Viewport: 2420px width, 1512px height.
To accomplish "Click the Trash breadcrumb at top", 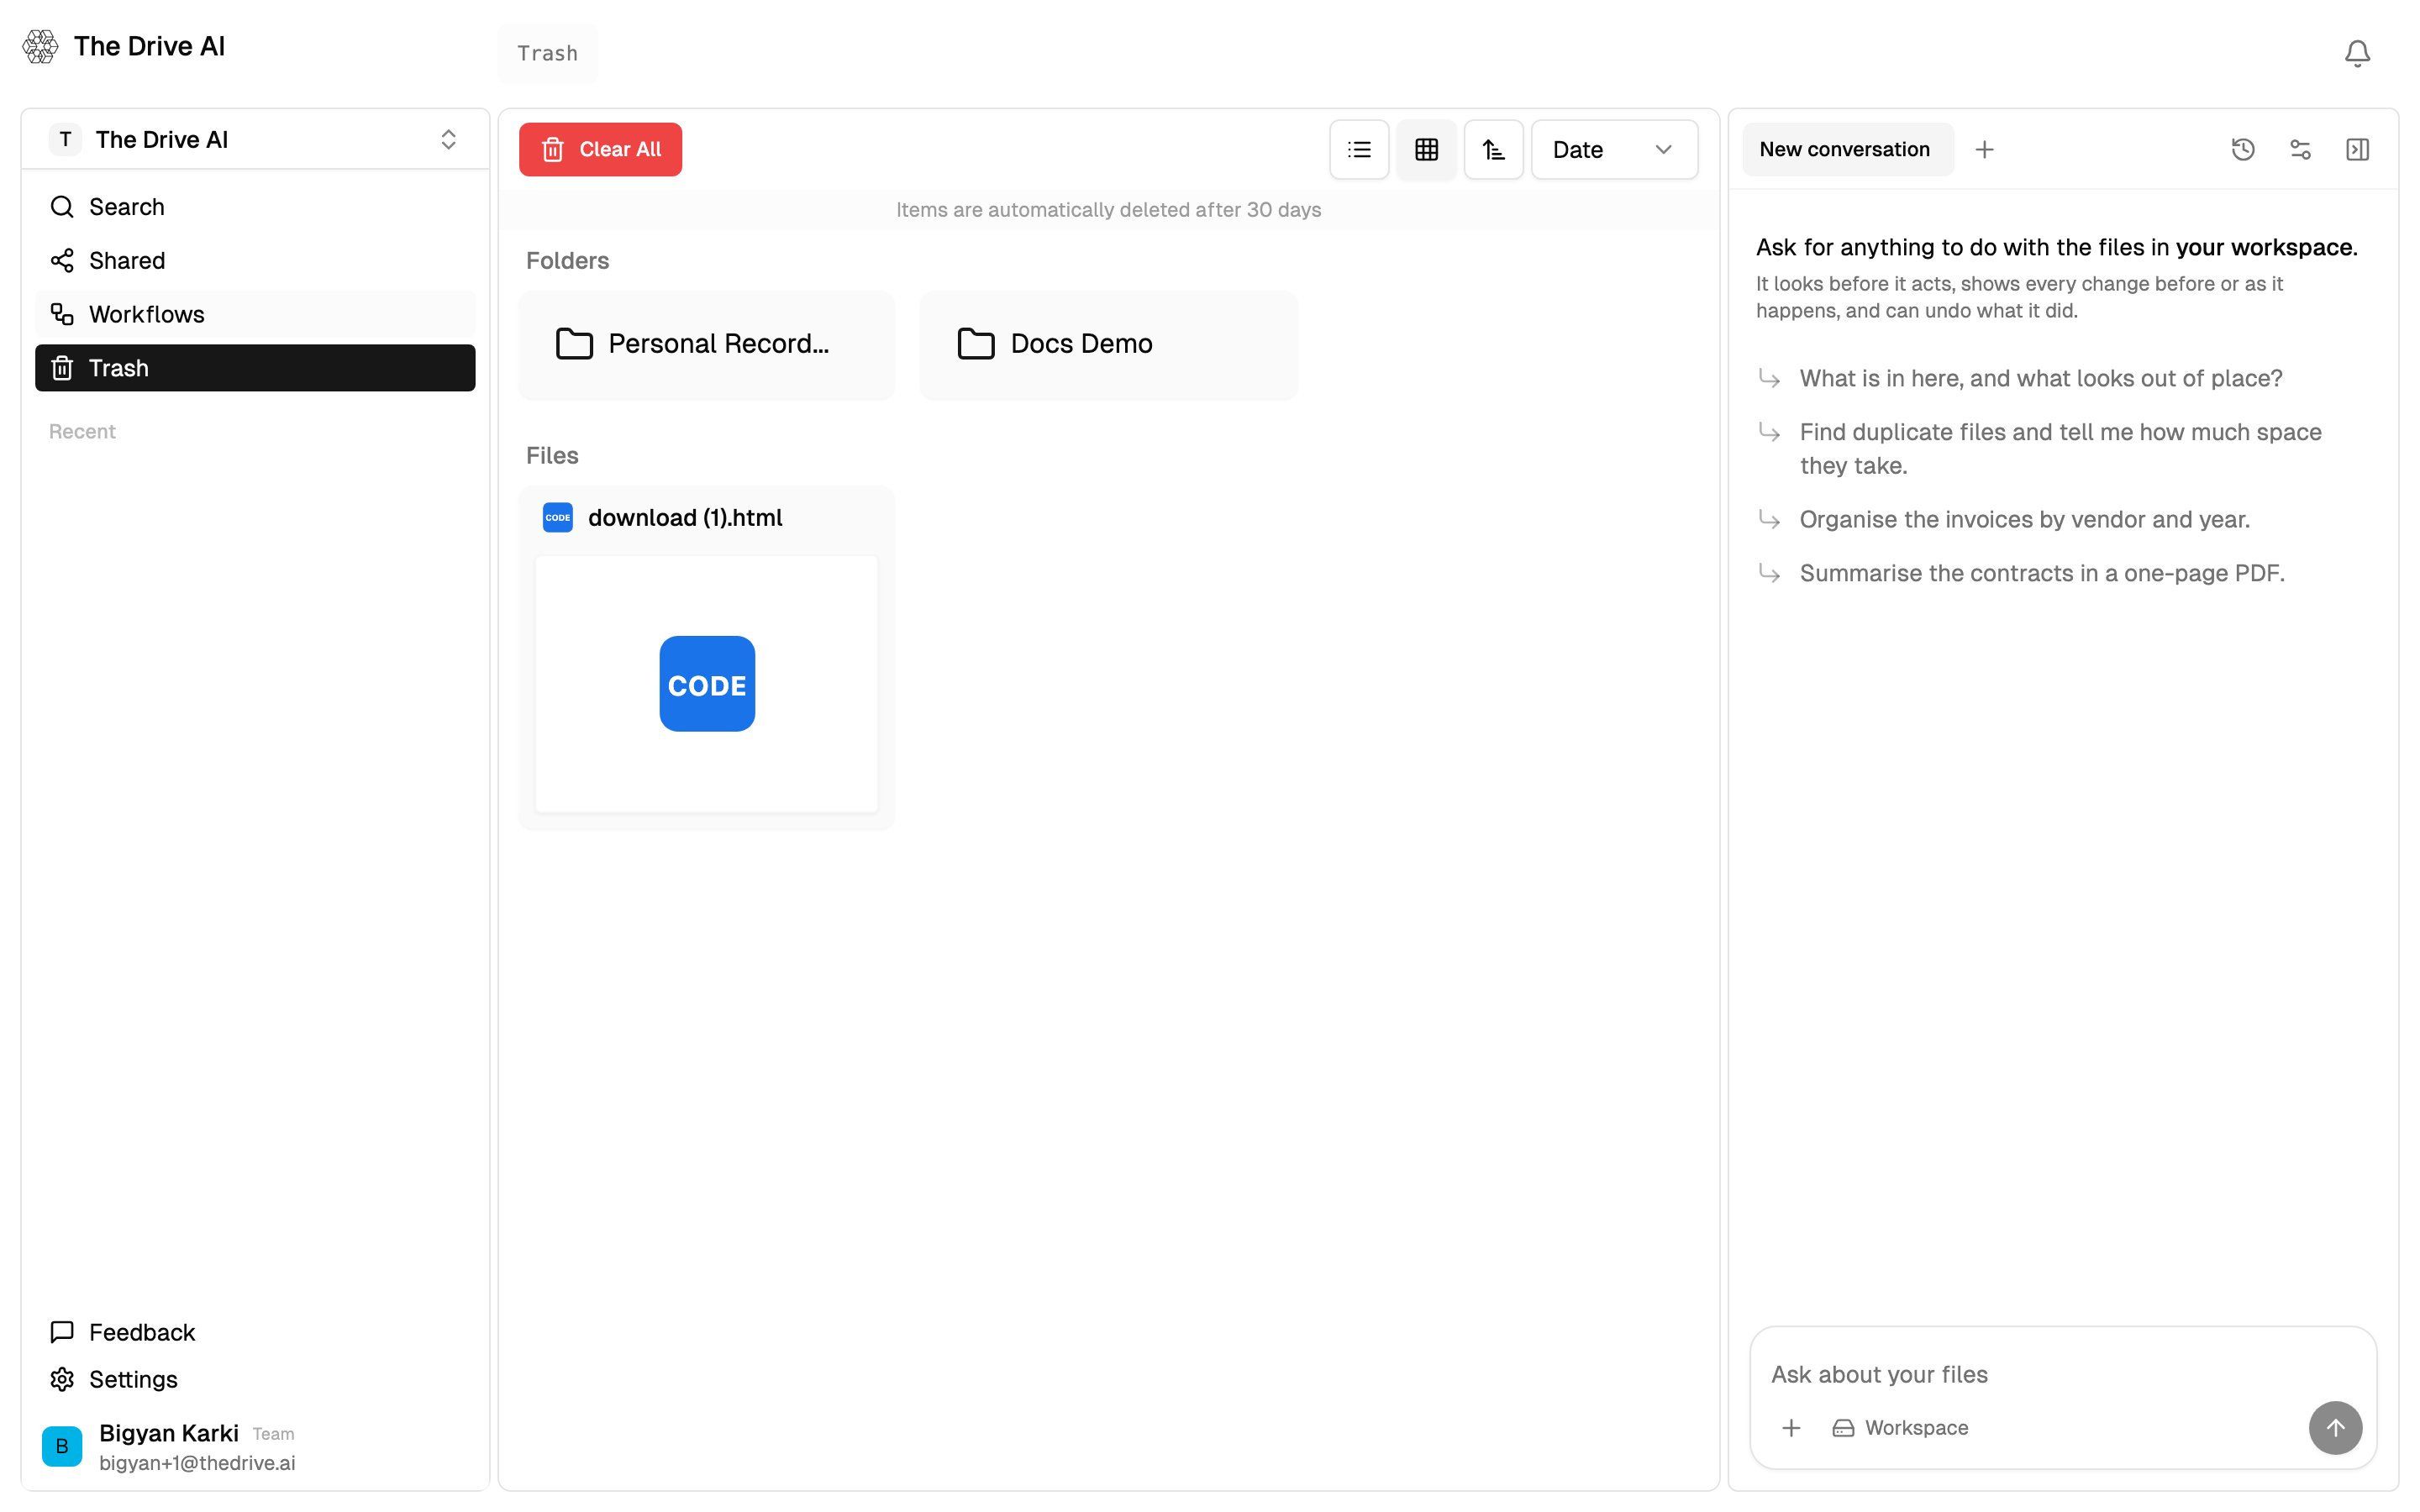I will pyautogui.click(x=547, y=53).
